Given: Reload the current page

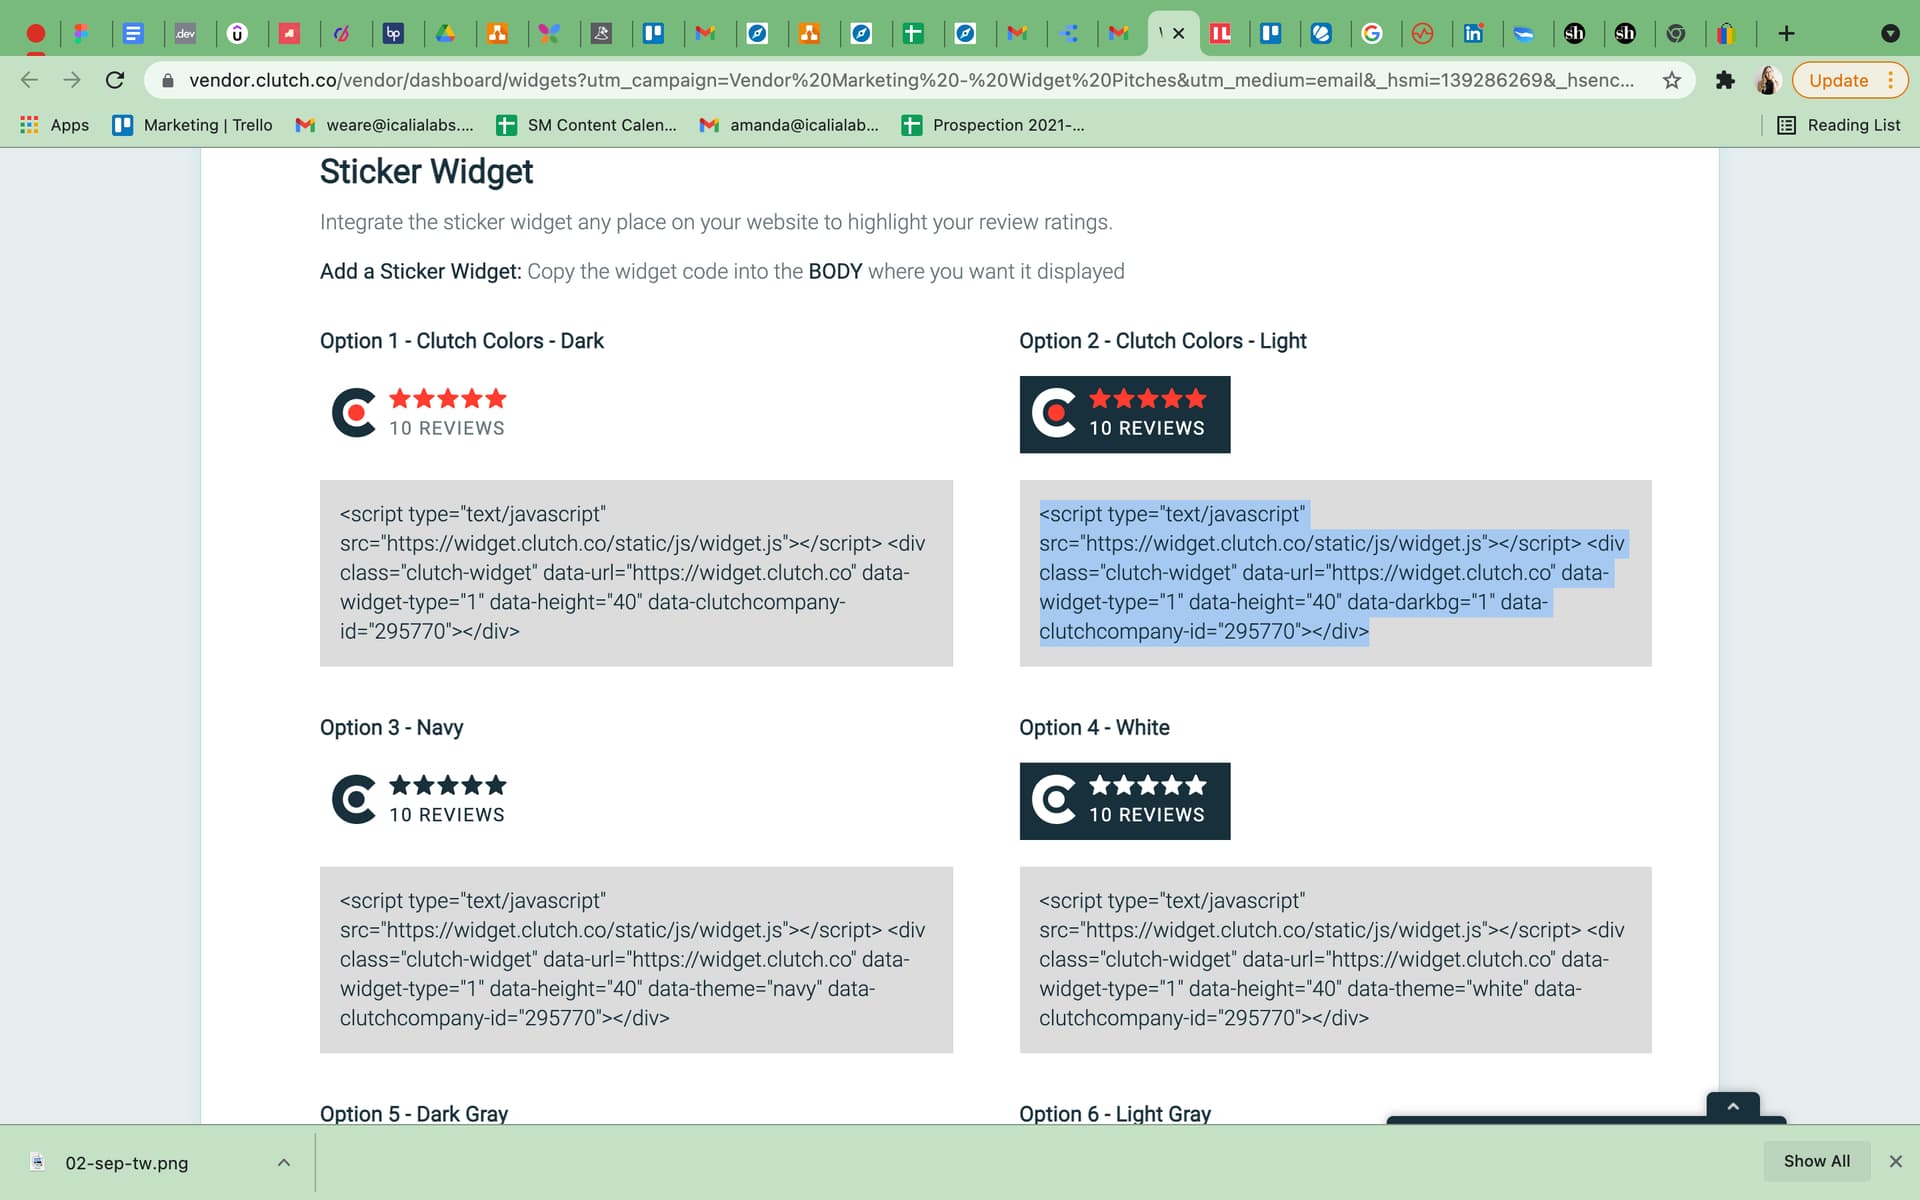Looking at the screenshot, I should [x=114, y=80].
